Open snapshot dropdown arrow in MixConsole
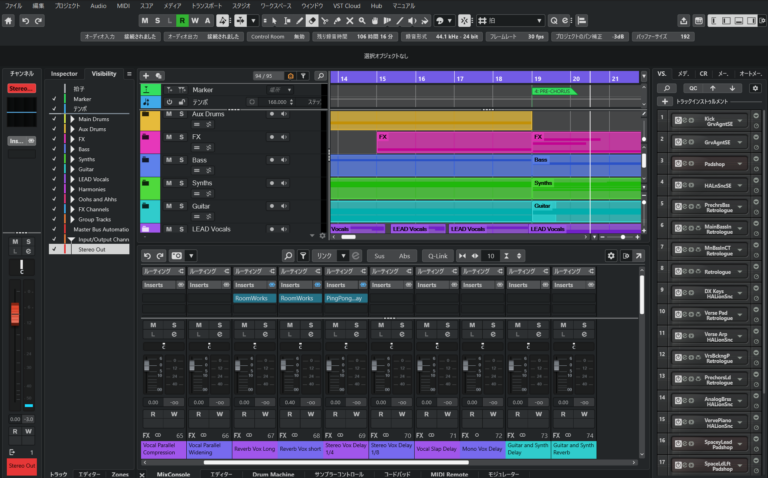768x478 pixels. pyautogui.click(x=192, y=256)
